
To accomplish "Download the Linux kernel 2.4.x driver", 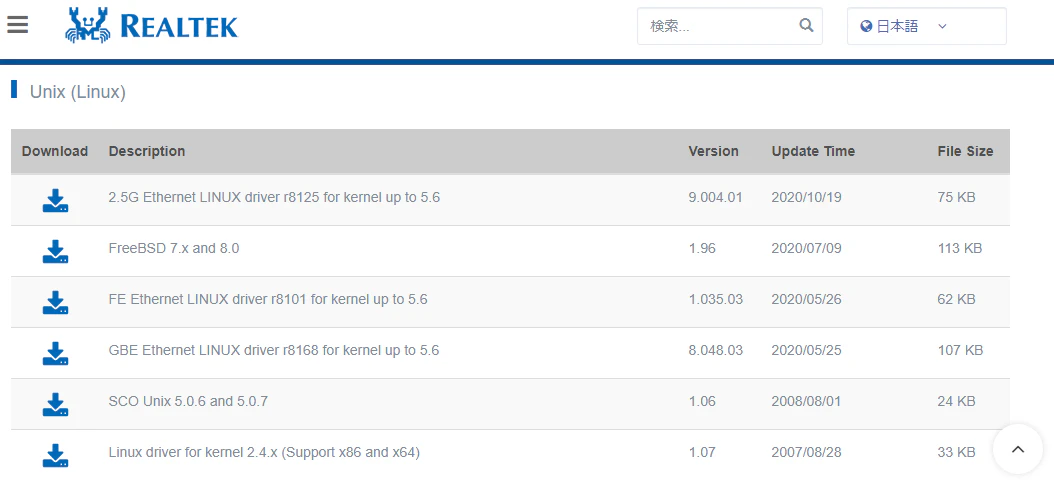I will 56,456.
